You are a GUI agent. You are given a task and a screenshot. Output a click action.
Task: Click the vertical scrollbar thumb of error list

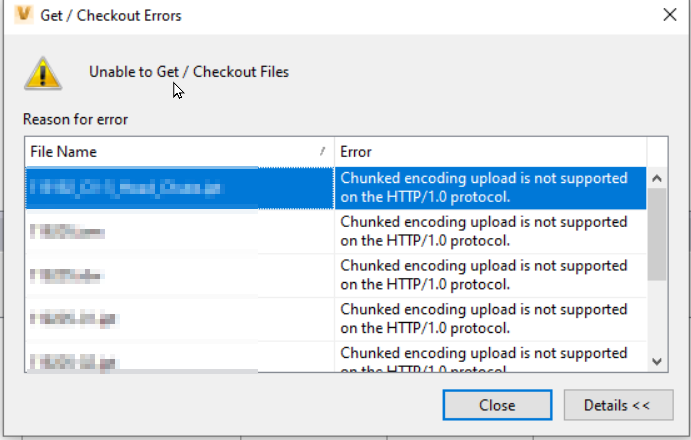[657, 232]
